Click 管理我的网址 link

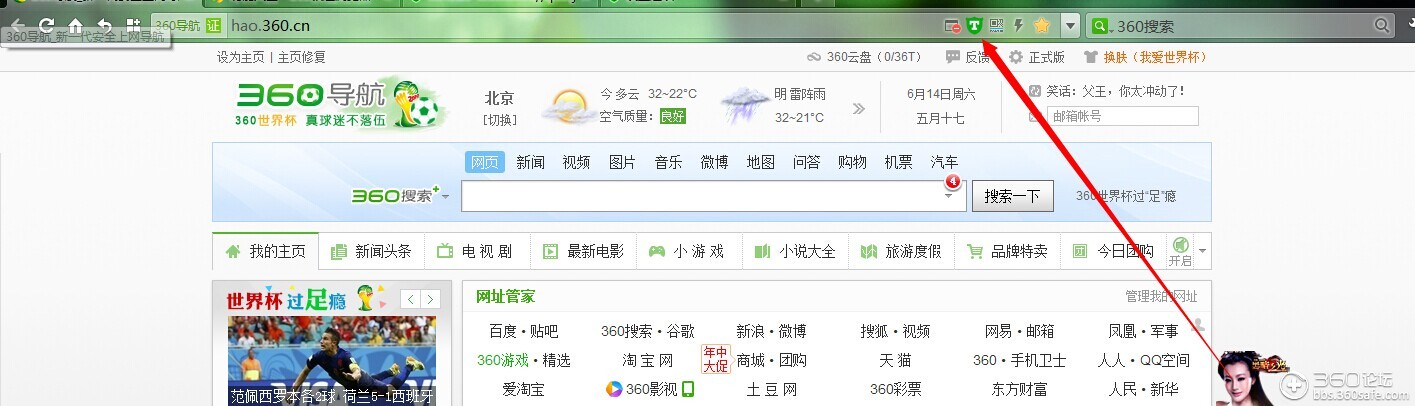pos(1161,296)
